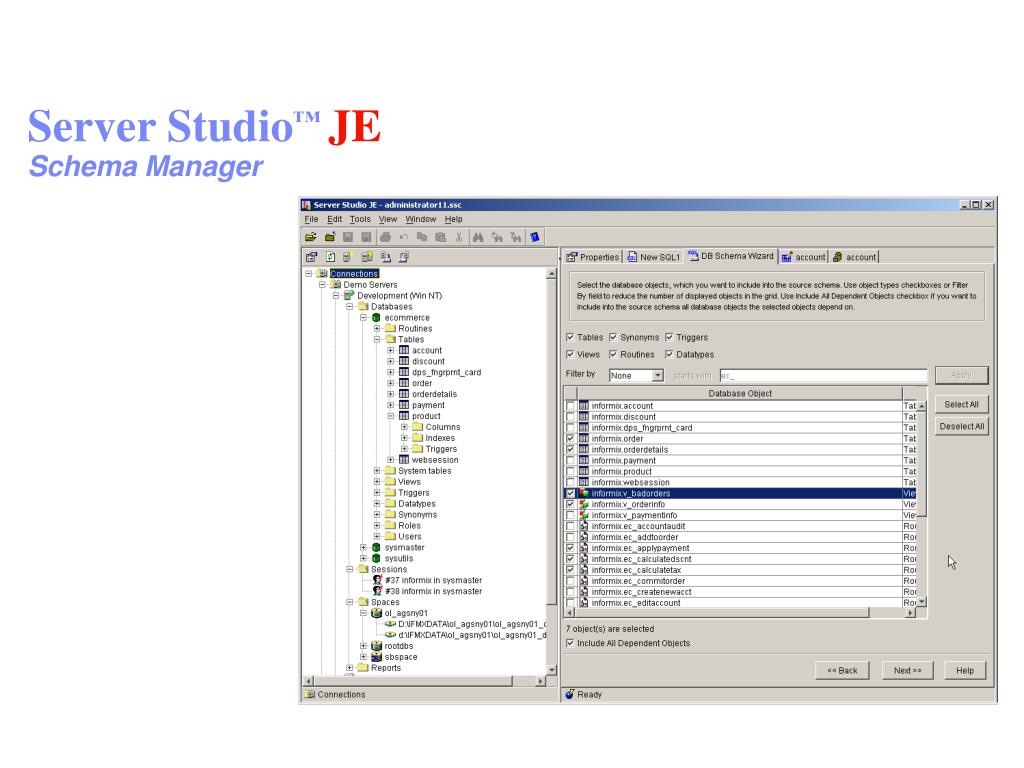Expand the Routines folder in tree
The width and height of the screenshot is (1024, 768).
377,328
